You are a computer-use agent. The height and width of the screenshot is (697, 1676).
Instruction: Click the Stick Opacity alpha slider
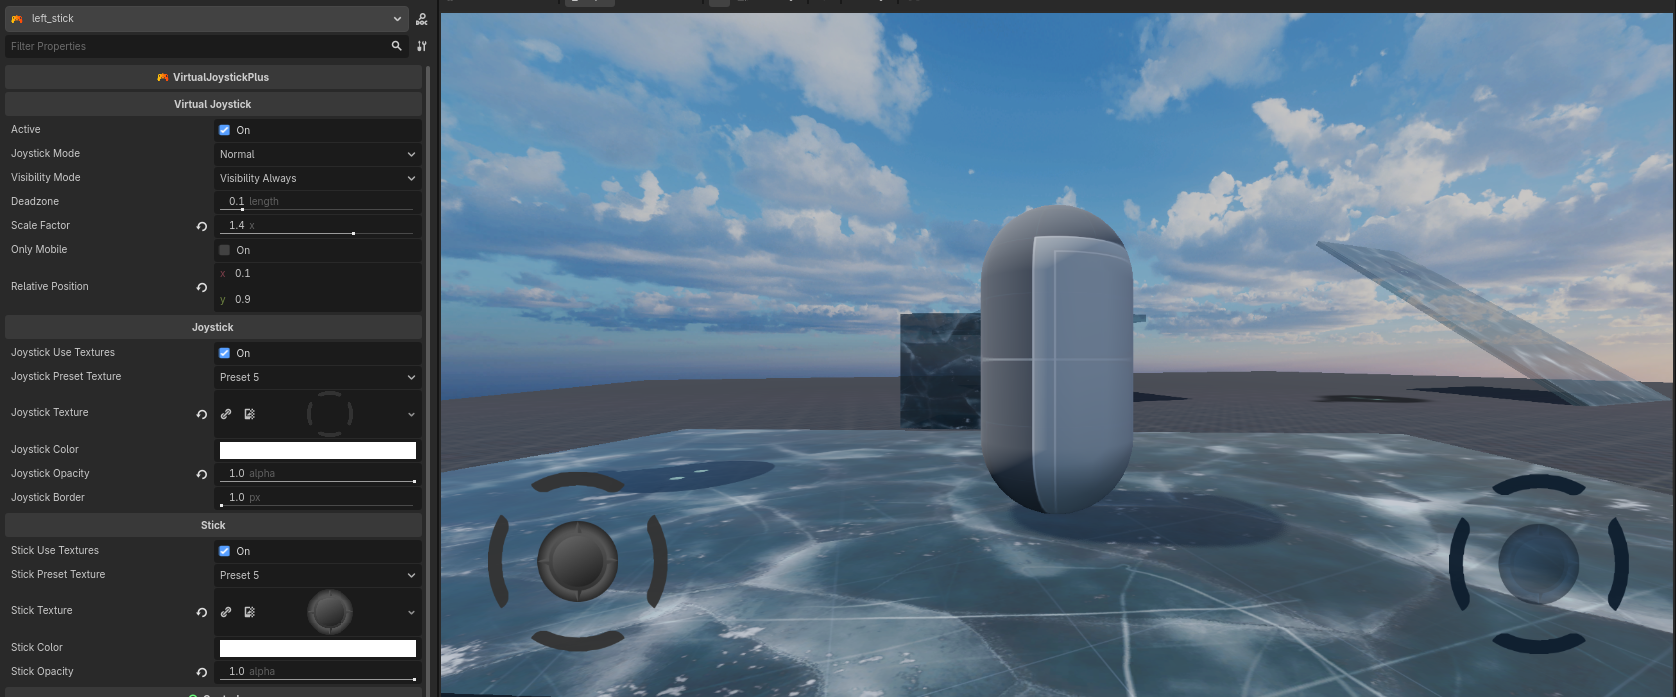tap(318, 671)
